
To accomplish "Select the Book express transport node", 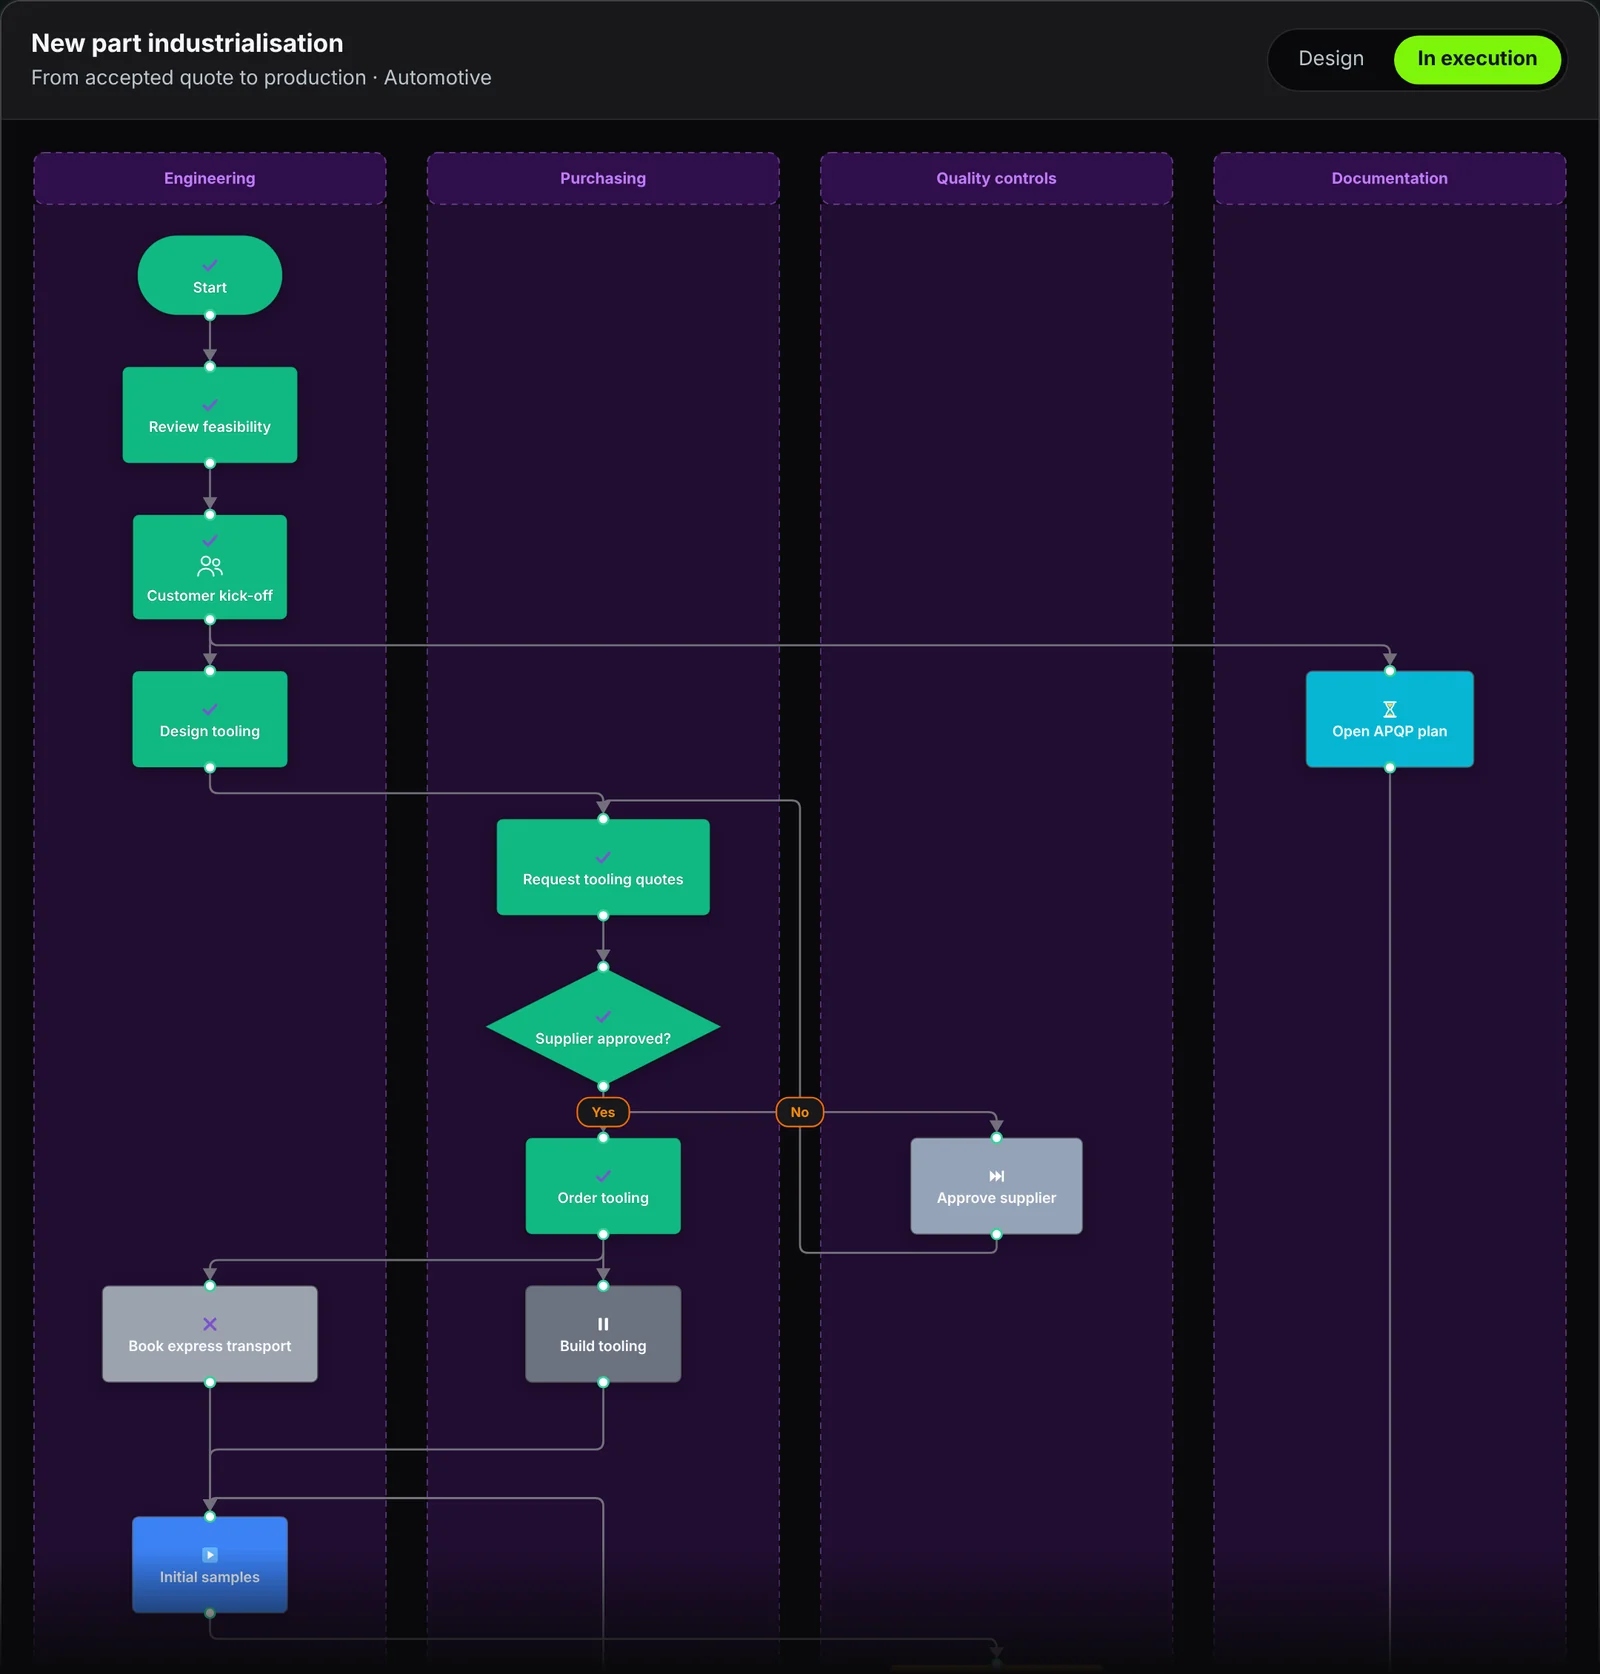I will (210, 1334).
